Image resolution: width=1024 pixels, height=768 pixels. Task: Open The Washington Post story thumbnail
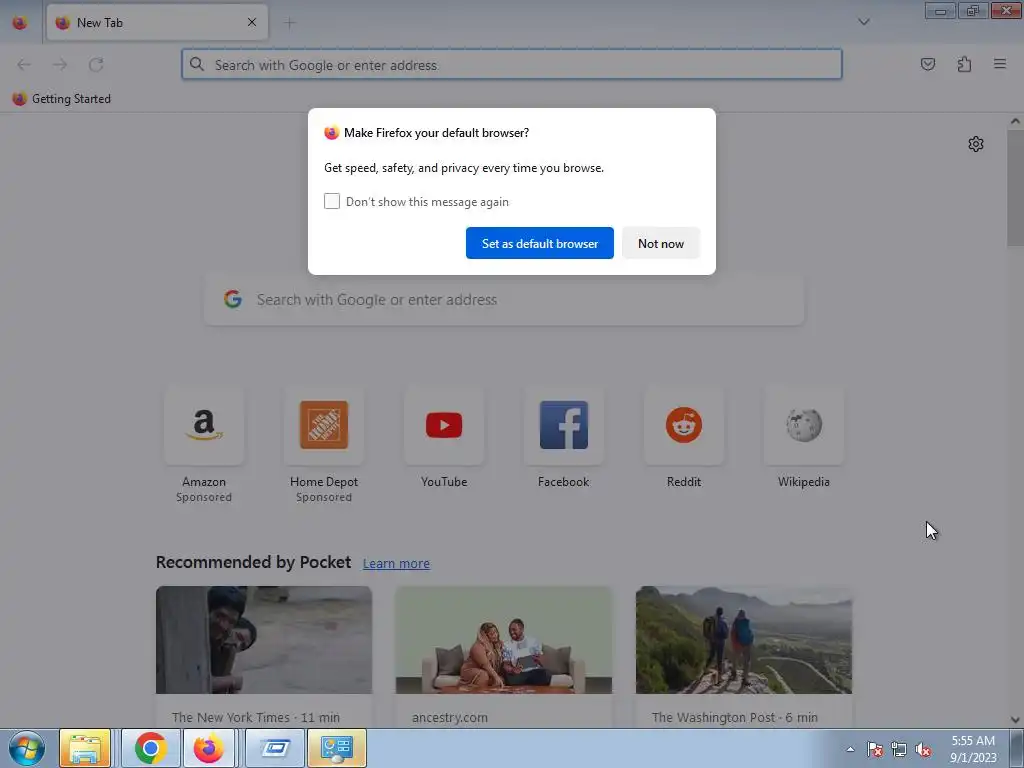[744, 639]
